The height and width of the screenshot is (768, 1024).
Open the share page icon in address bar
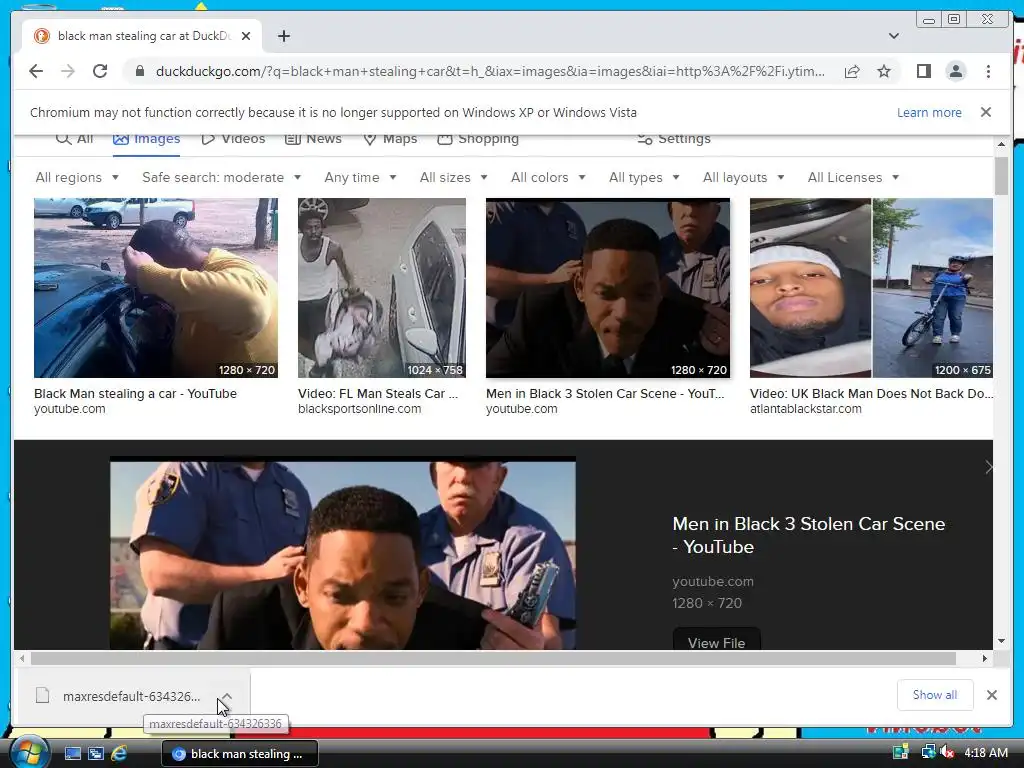852,71
